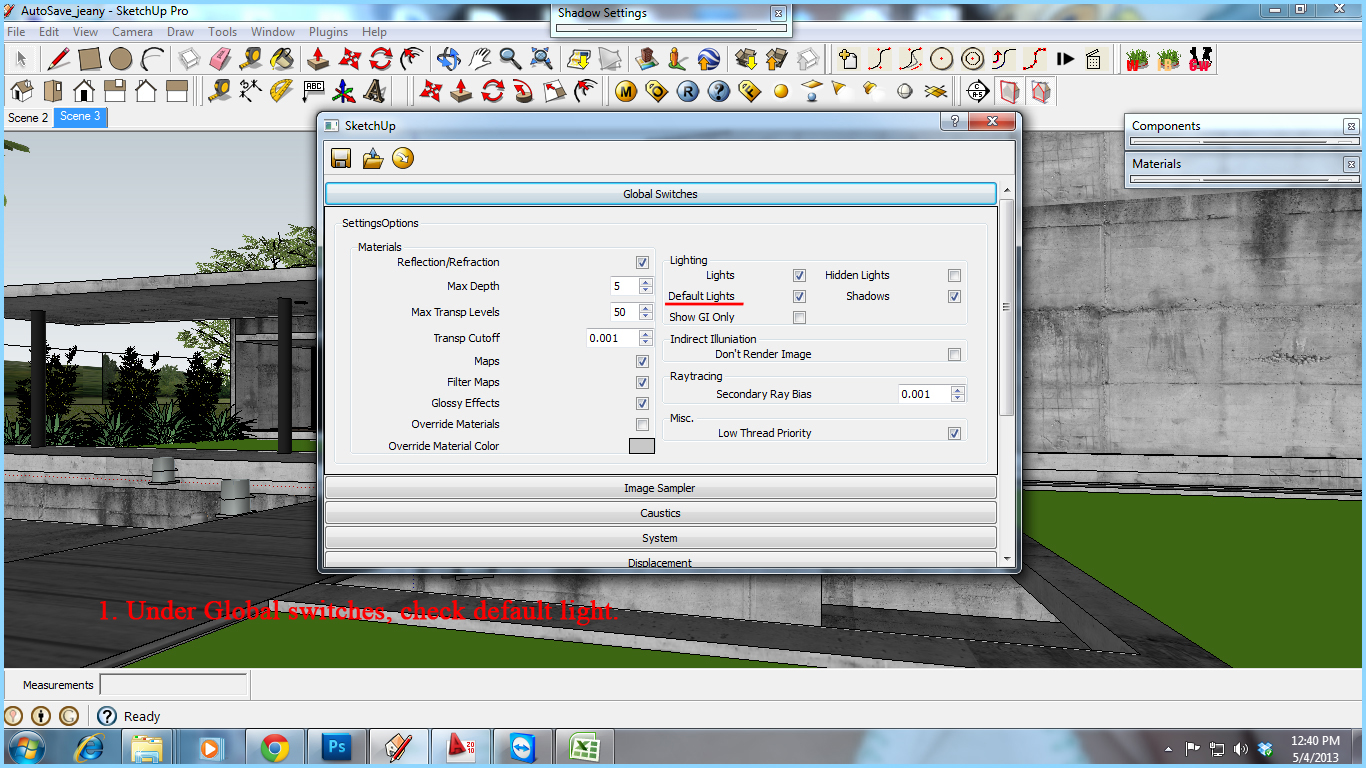The width and height of the screenshot is (1366, 768).
Task: Click restore defaults icon in dialog
Action: [403, 158]
